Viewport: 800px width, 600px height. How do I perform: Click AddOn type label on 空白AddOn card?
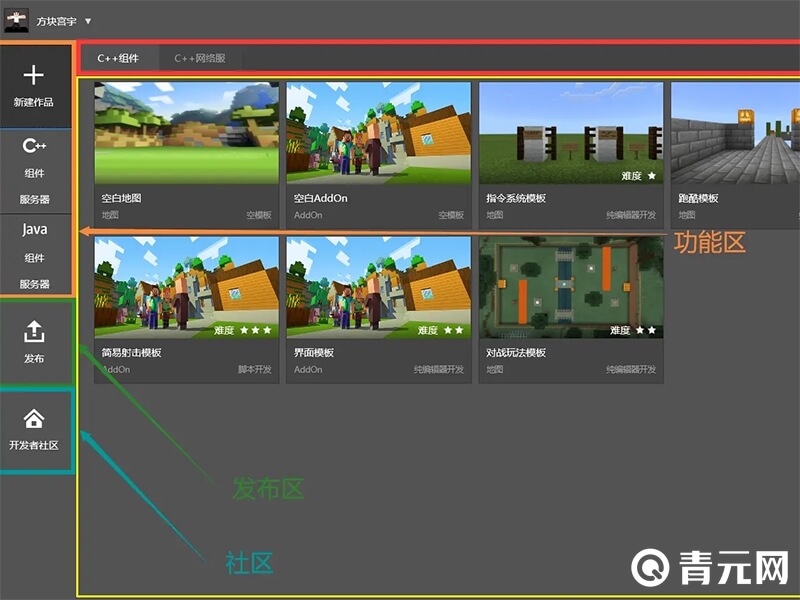click(308, 215)
